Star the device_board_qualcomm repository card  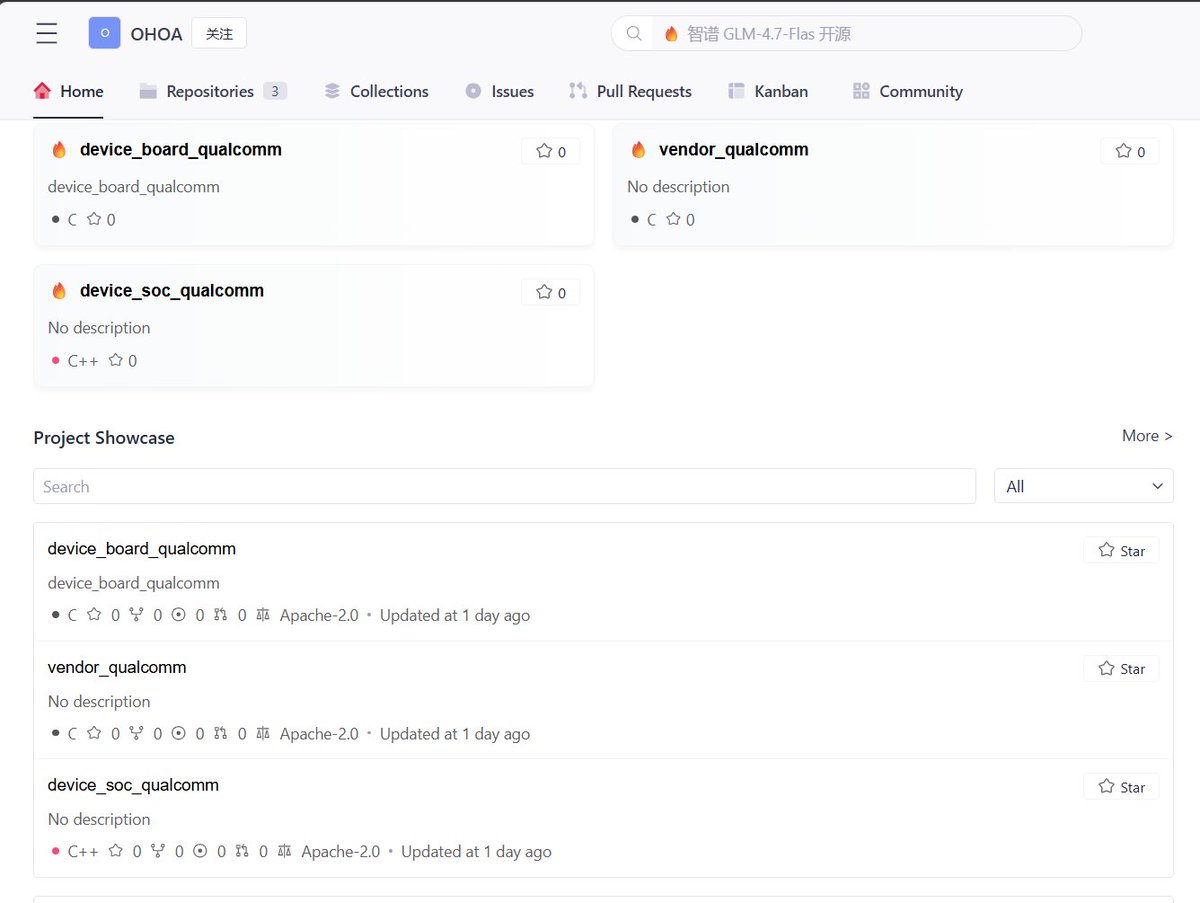(550, 151)
